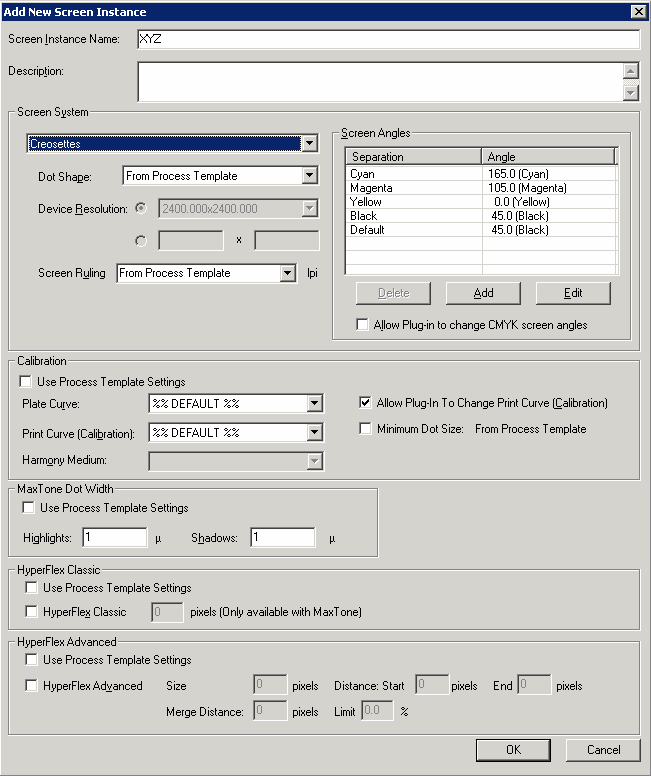Click the Edit screen angle button
This screenshot has width=651, height=776.
pyautogui.click(x=573, y=293)
